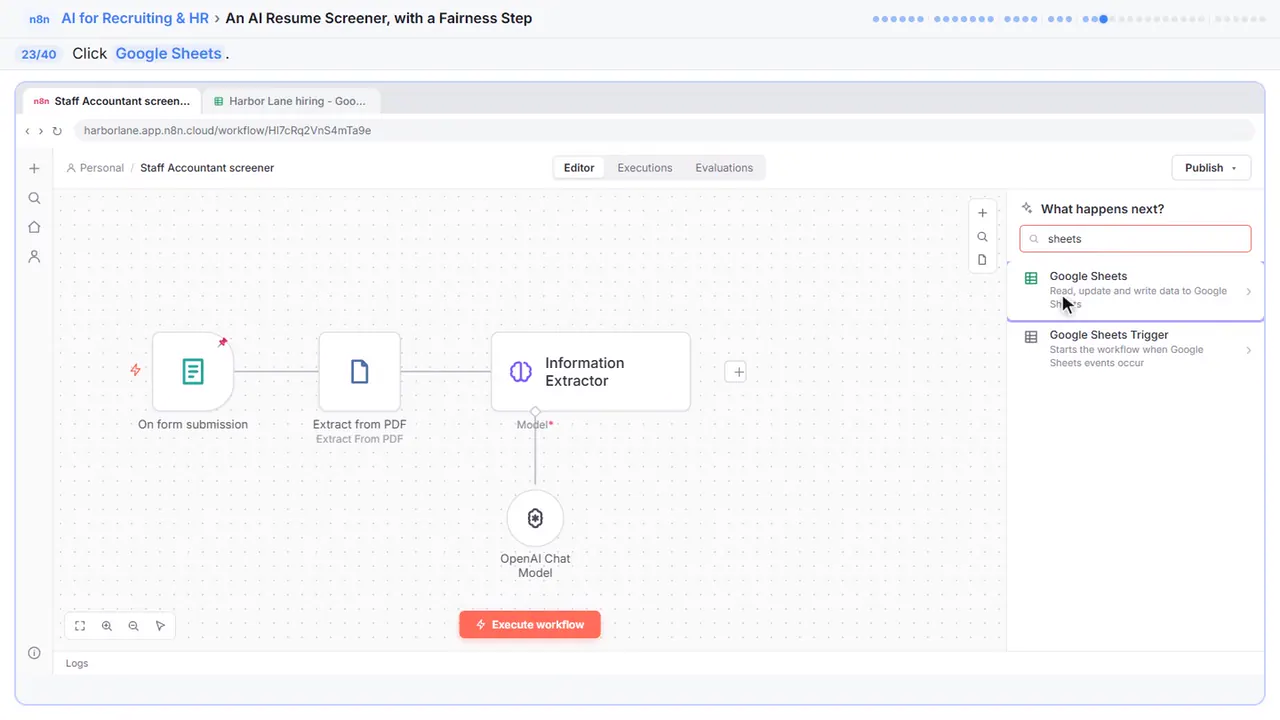
Task: Fit the workflow to view icon
Action: (80, 626)
